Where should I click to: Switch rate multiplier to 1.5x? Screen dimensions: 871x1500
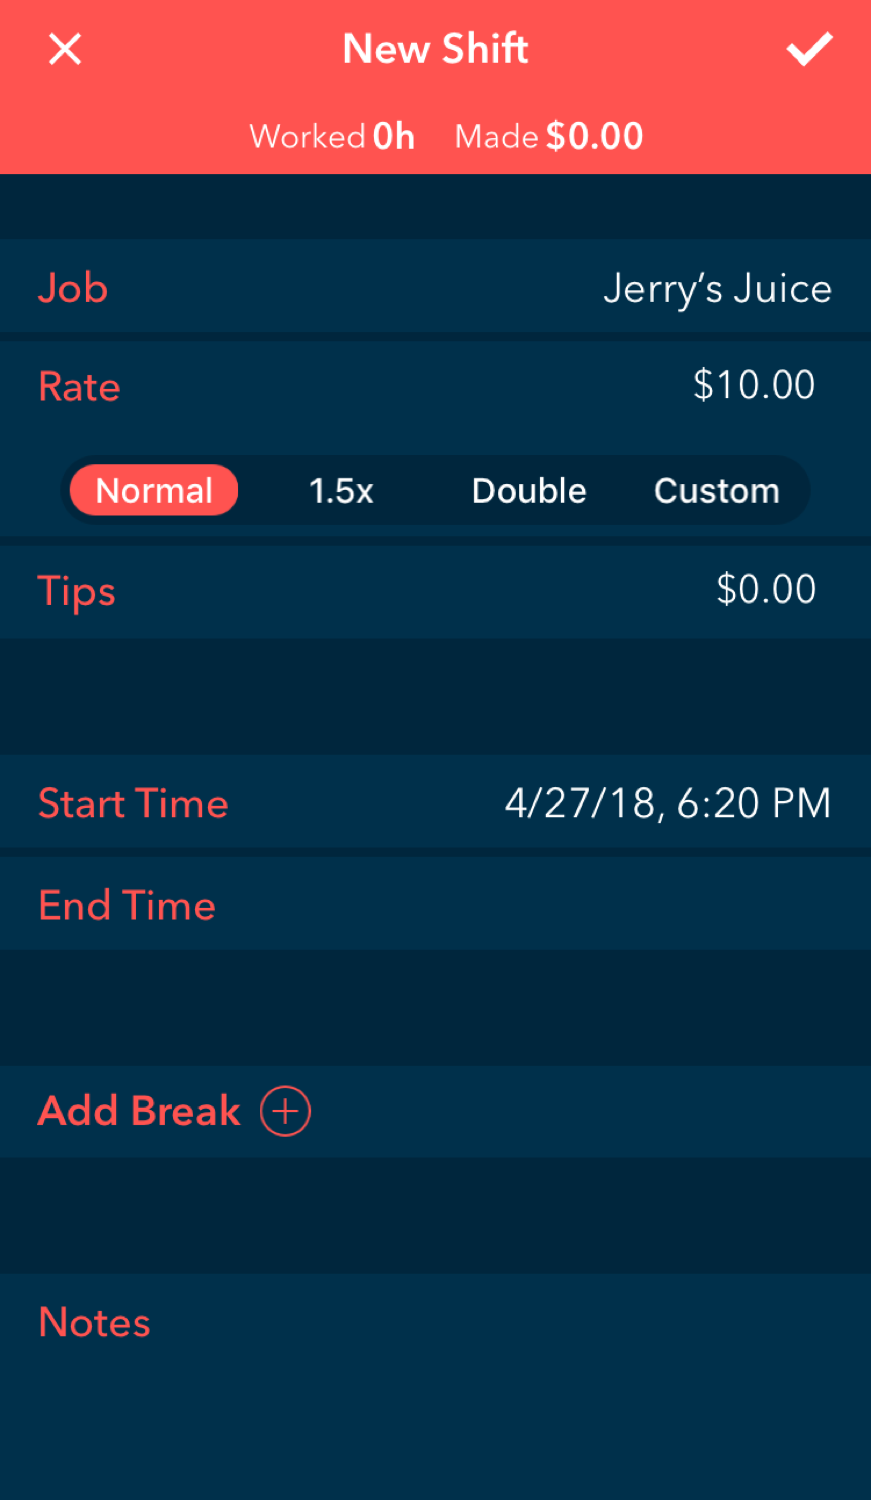coord(341,491)
